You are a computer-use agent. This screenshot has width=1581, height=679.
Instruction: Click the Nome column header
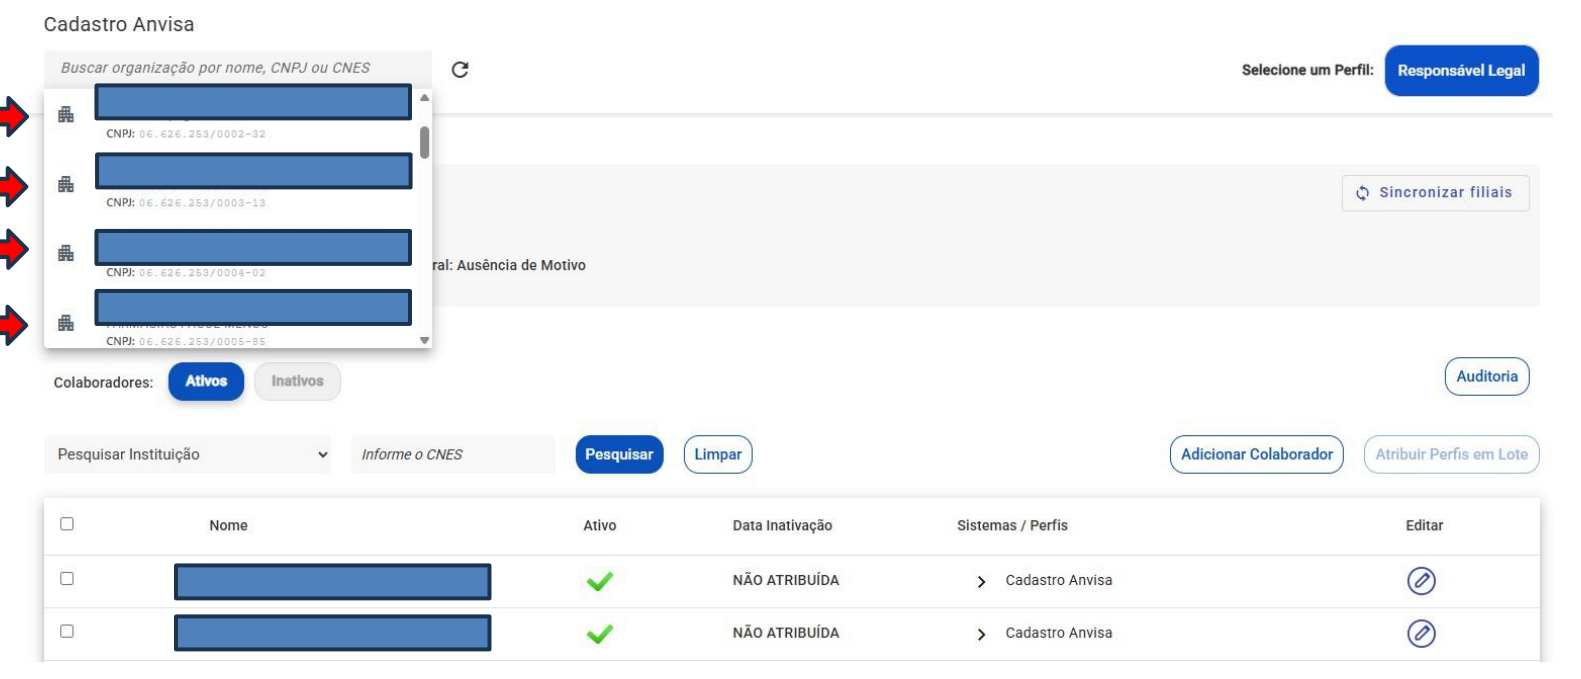pos(228,525)
